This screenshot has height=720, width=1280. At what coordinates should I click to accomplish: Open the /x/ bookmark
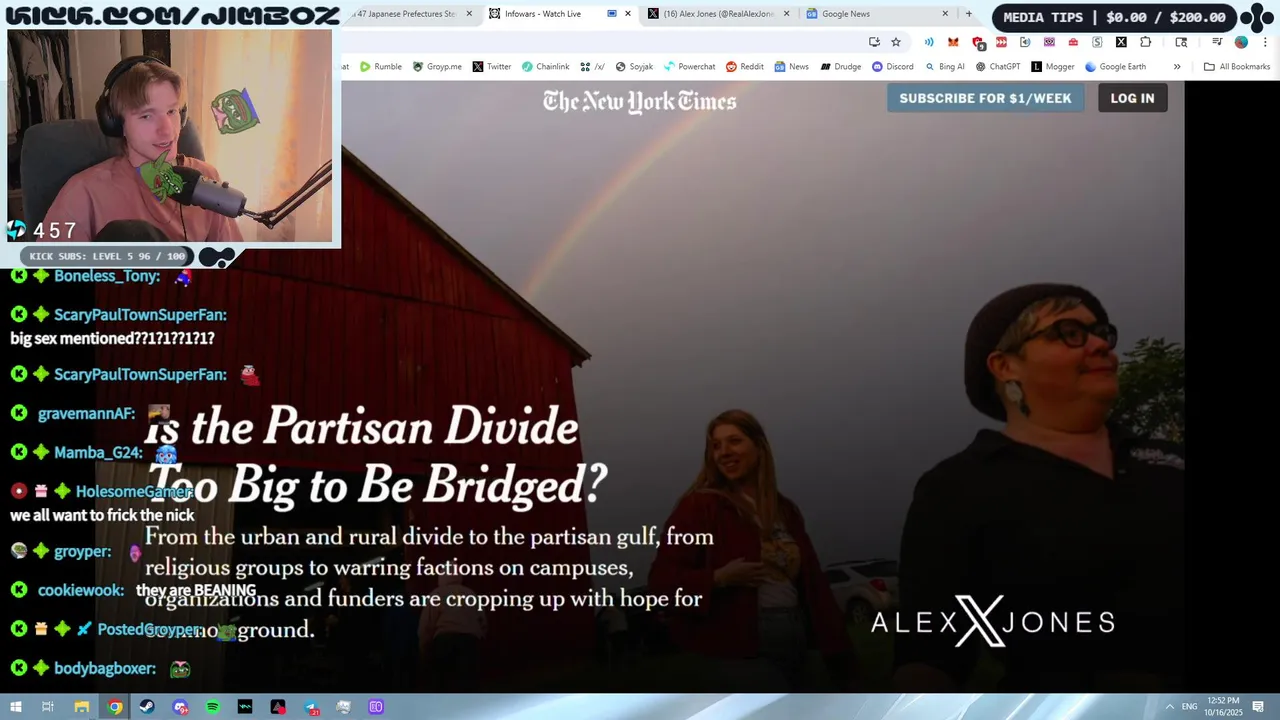592,67
